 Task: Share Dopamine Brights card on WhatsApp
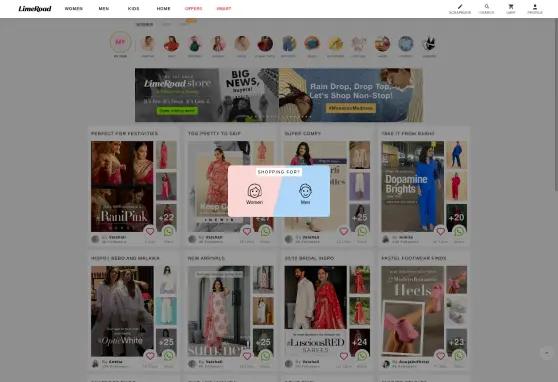click(459, 231)
